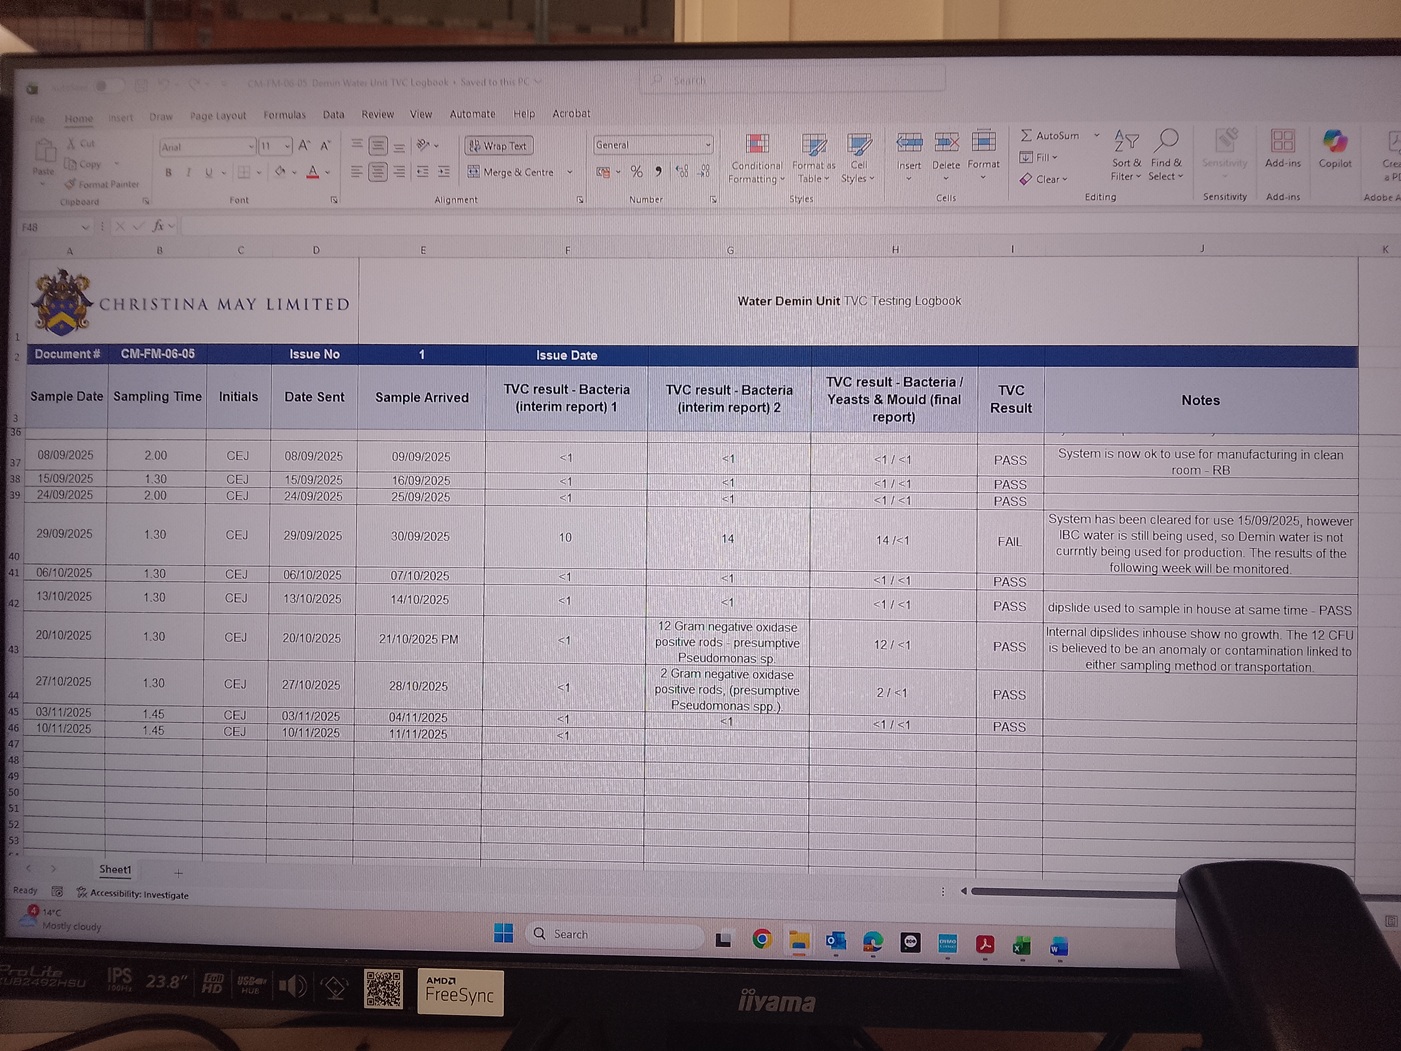
Task: Open the font size dropdown
Action: coord(286,147)
